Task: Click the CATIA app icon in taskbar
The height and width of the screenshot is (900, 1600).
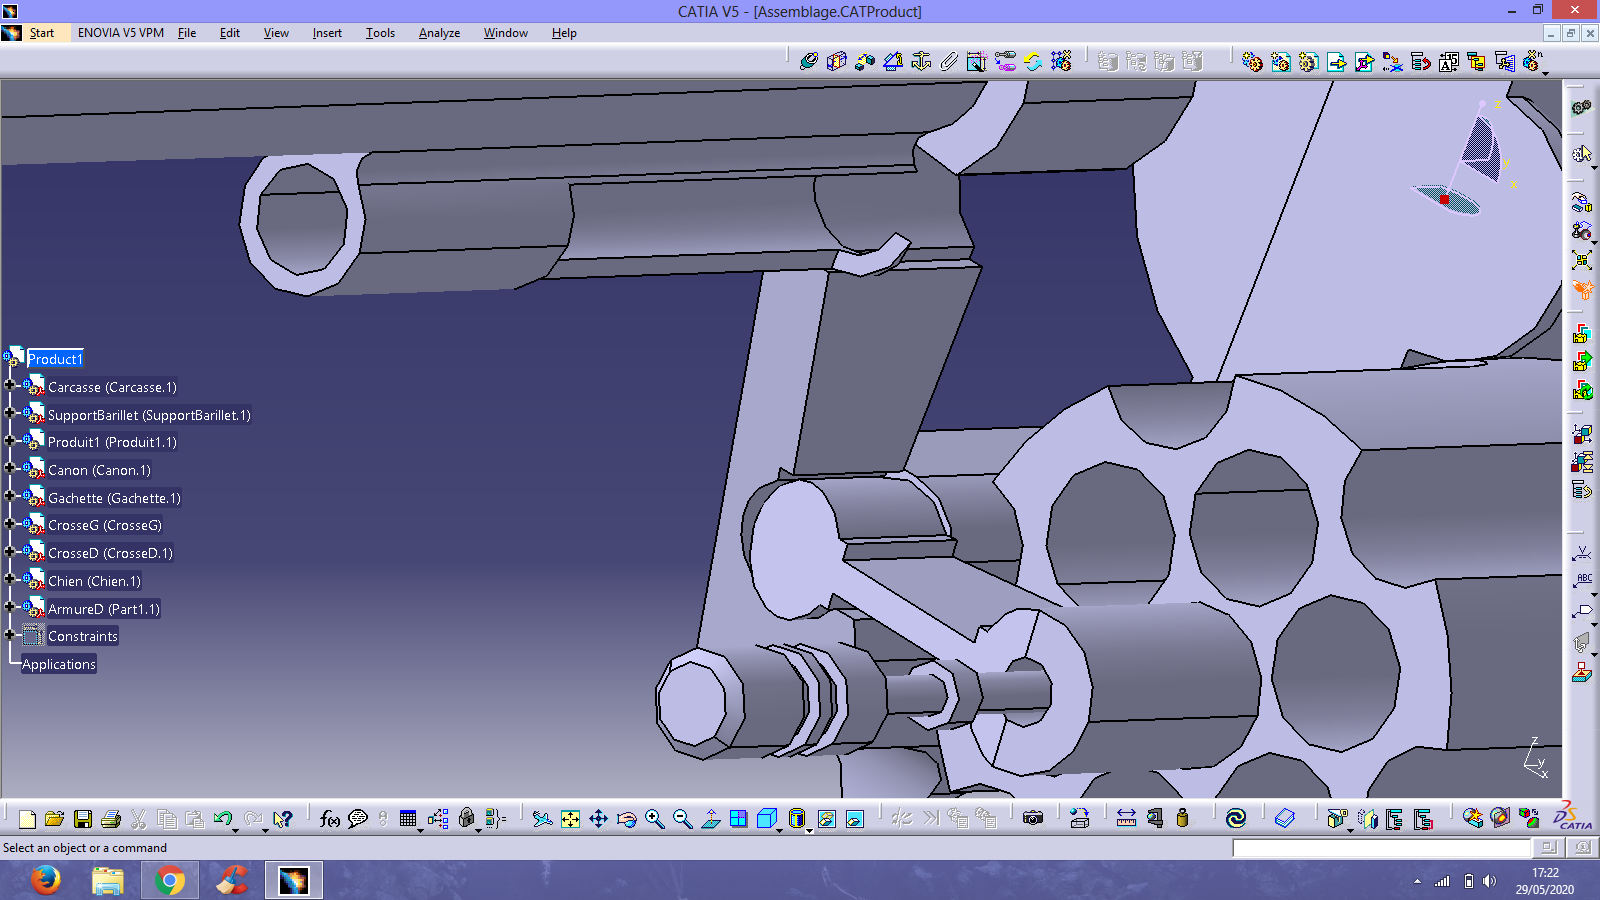Action: coord(294,880)
